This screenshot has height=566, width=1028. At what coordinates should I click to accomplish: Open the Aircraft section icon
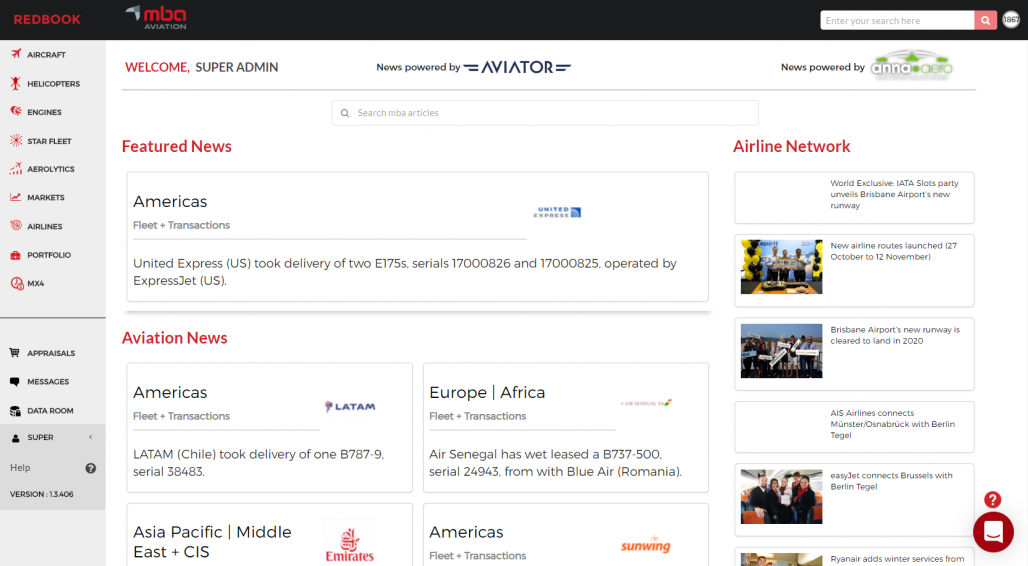coord(16,54)
